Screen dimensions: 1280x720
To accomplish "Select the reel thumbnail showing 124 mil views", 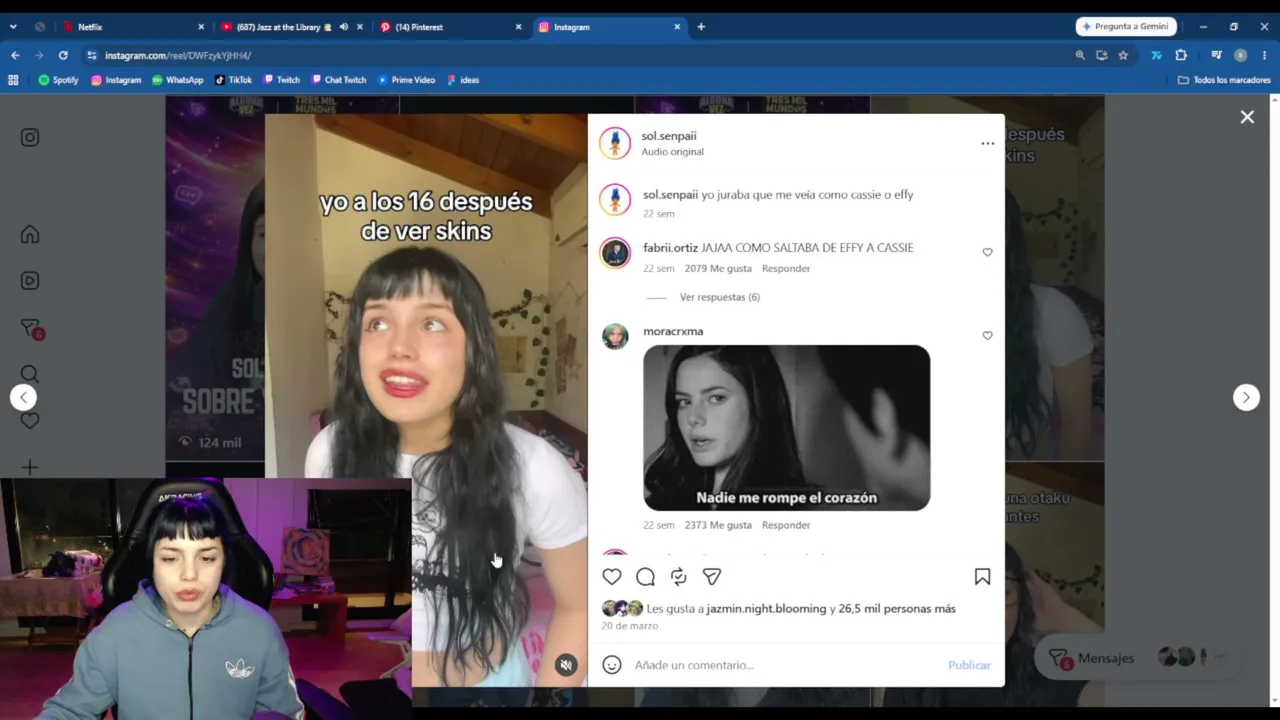I will click(215, 278).
